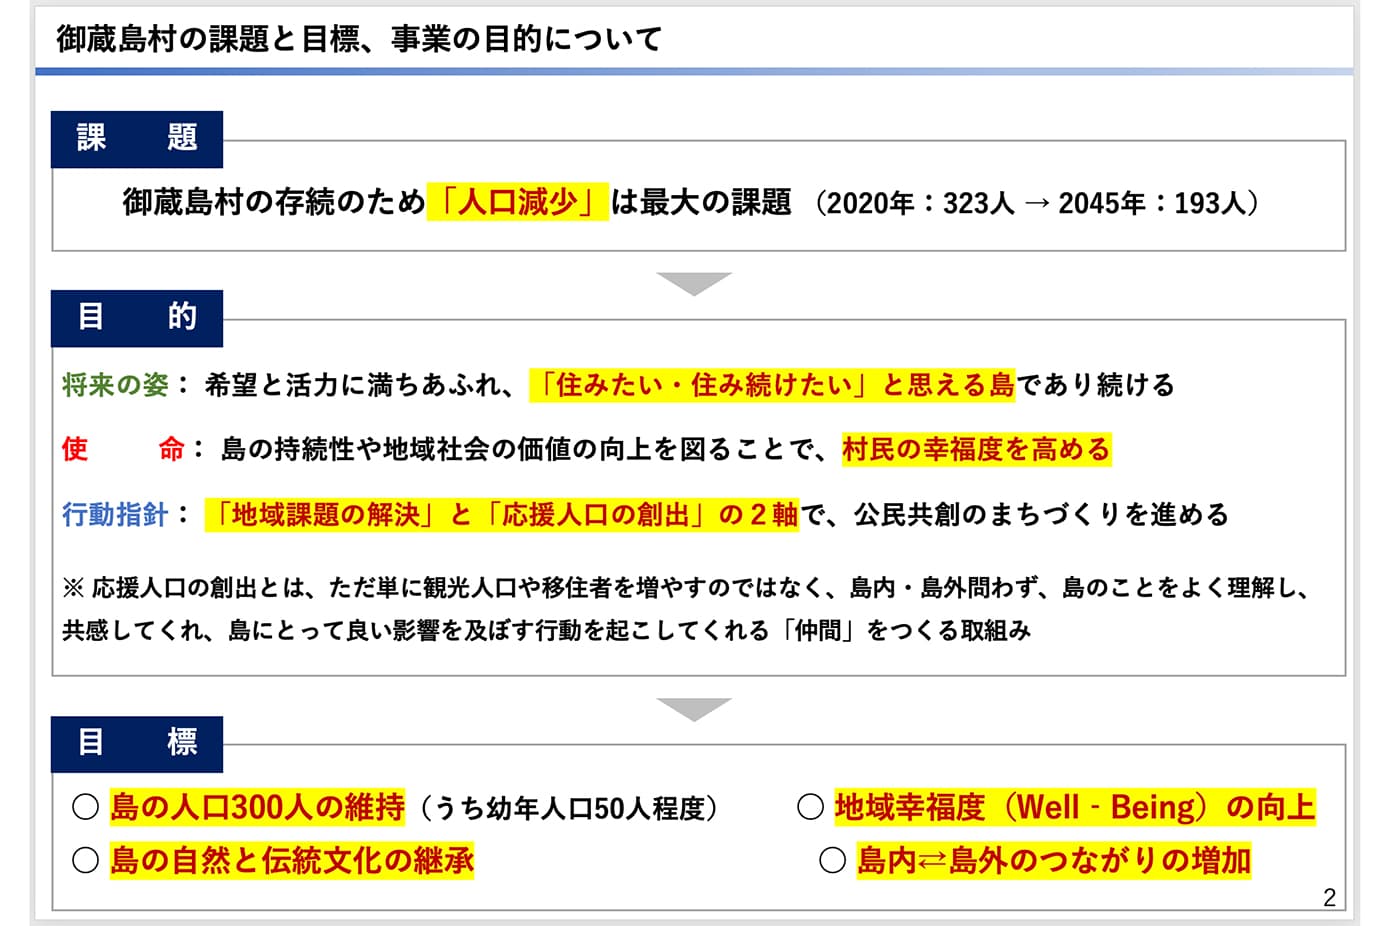Click the 課題 header badge
This screenshot has width=1390, height=926.
pyautogui.click(x=137, y=137)
